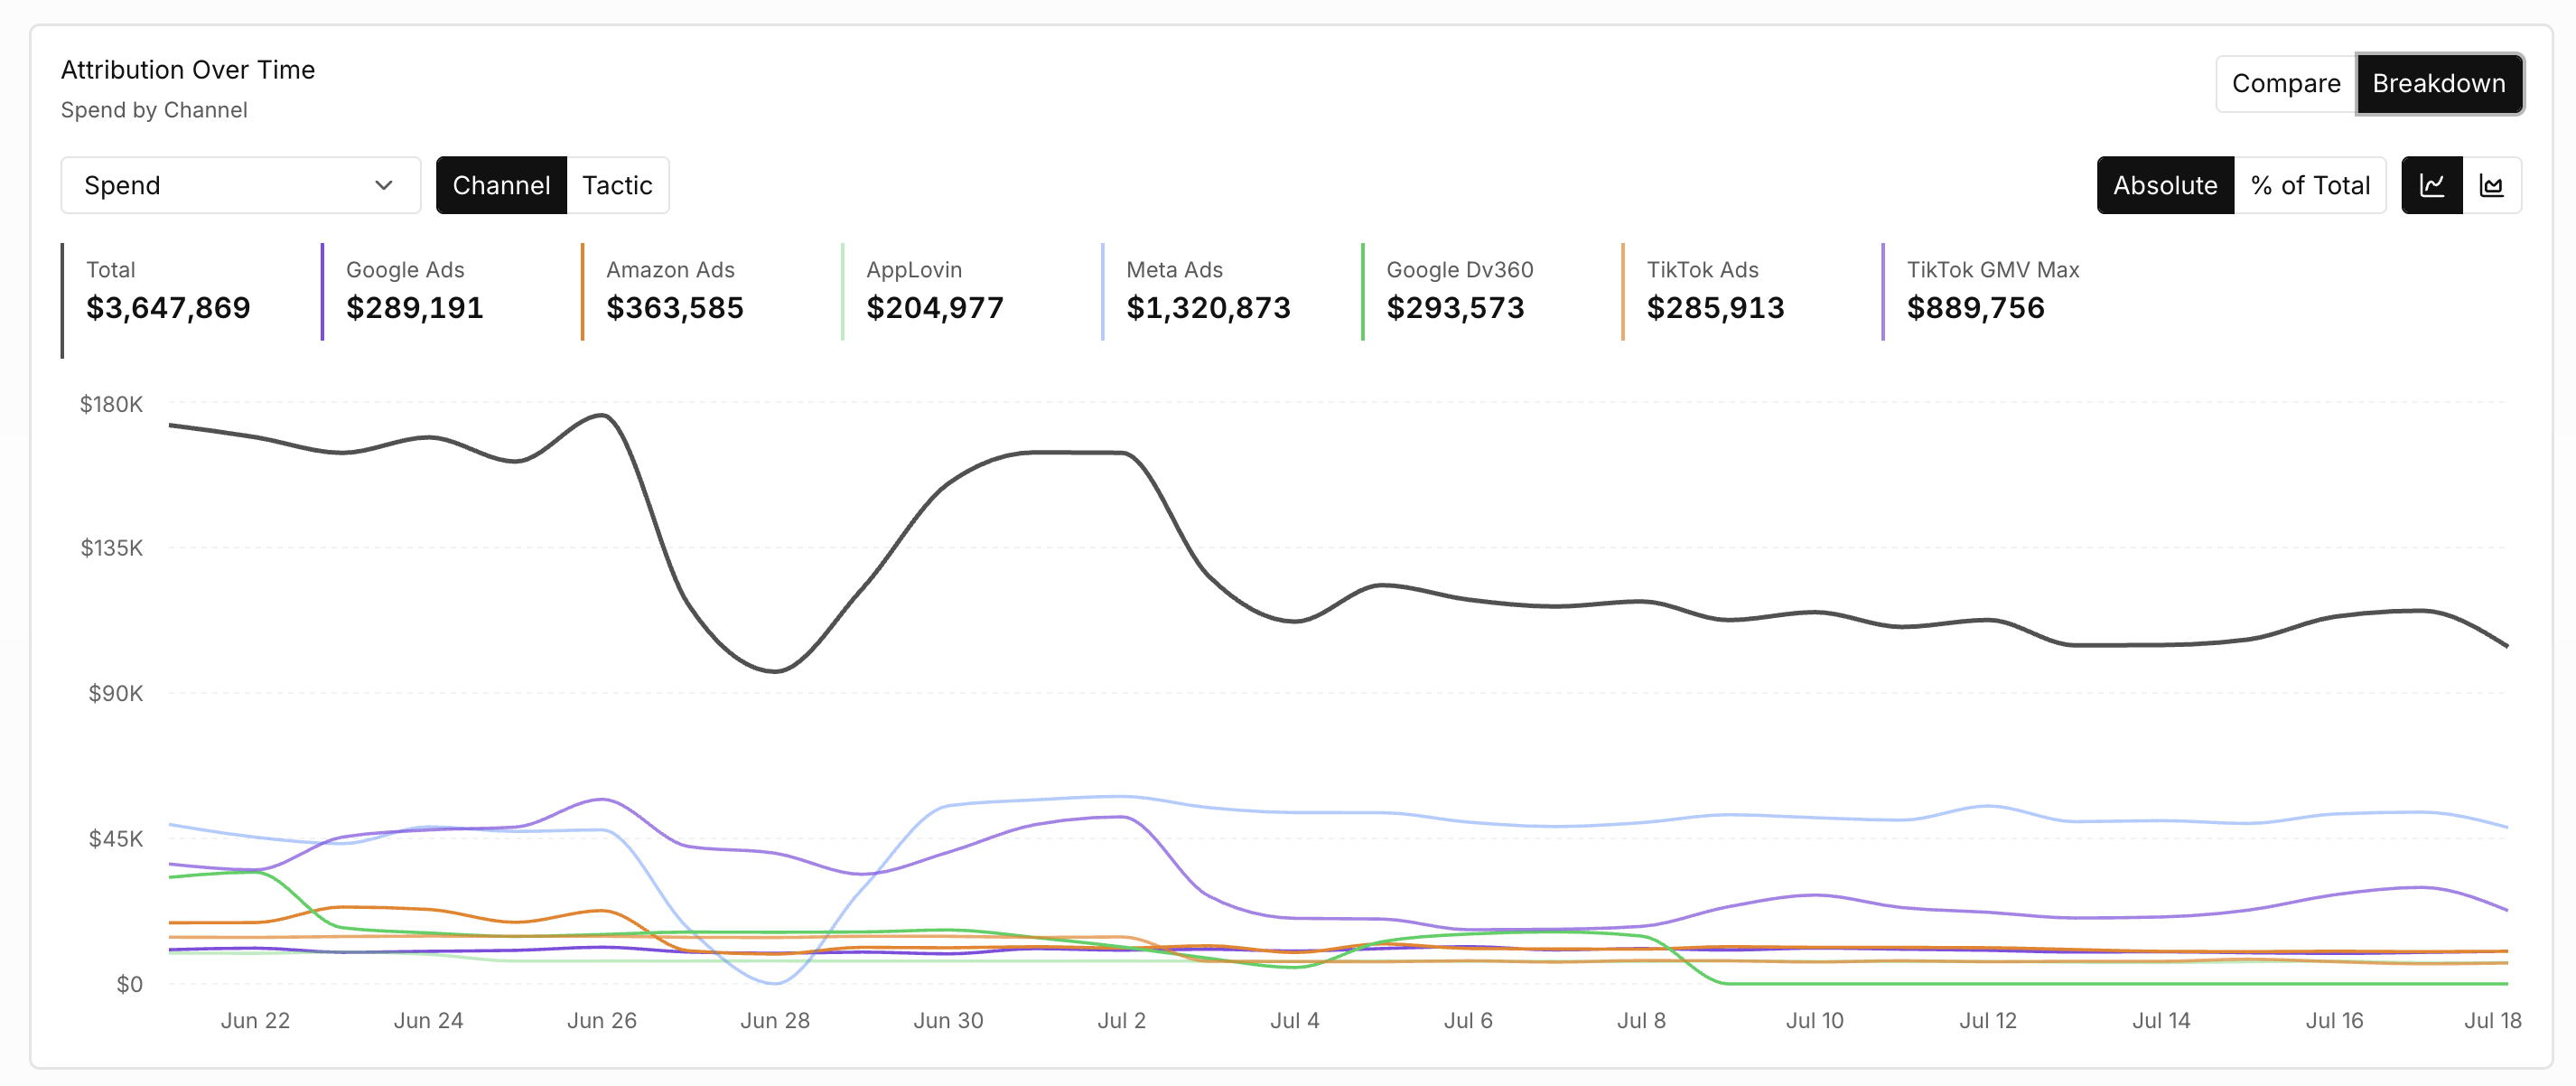The width and height of the screenshot is (2576, 1086).
Task: Switch to % of Total display
Action: click(x=2310, y=185)
